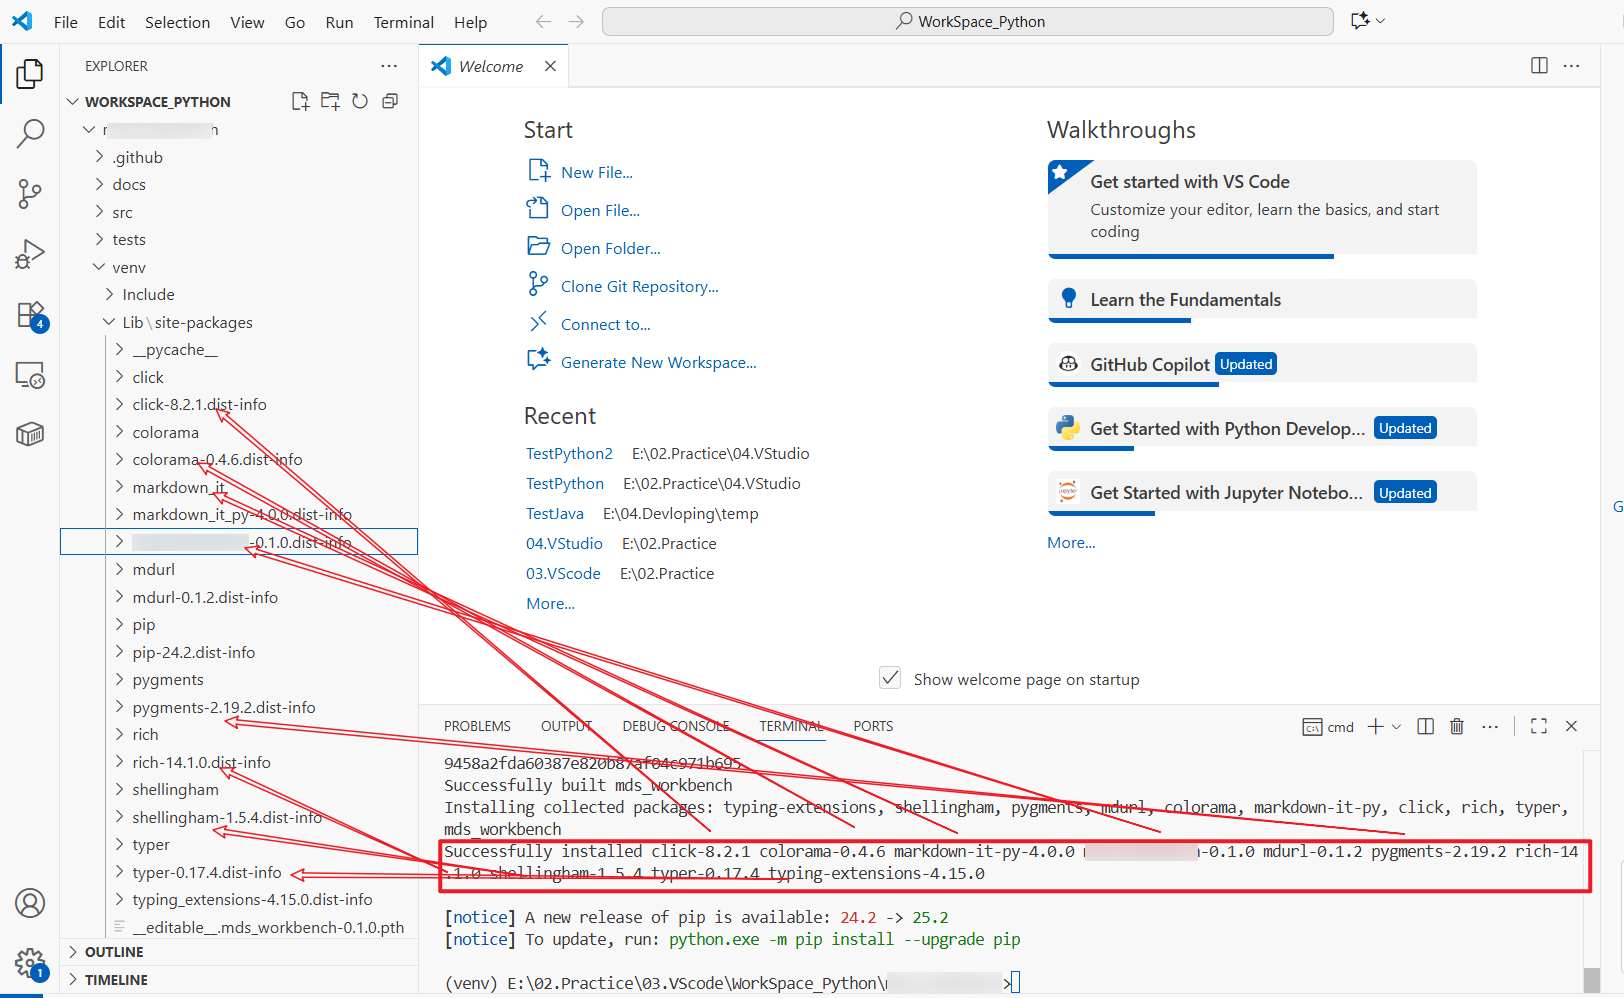Open Learn the Fundamentals walkthrough

coord(1262,300)
